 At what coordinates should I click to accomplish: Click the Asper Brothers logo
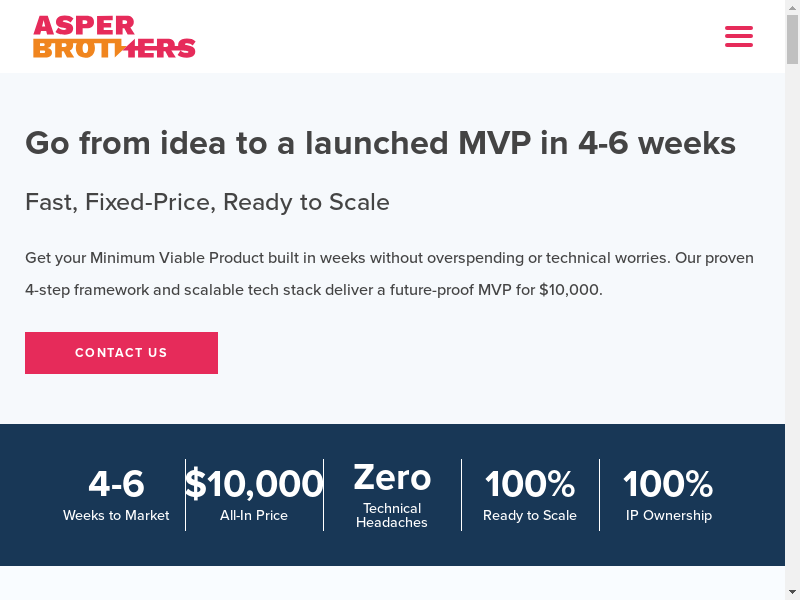pos(114,37)
